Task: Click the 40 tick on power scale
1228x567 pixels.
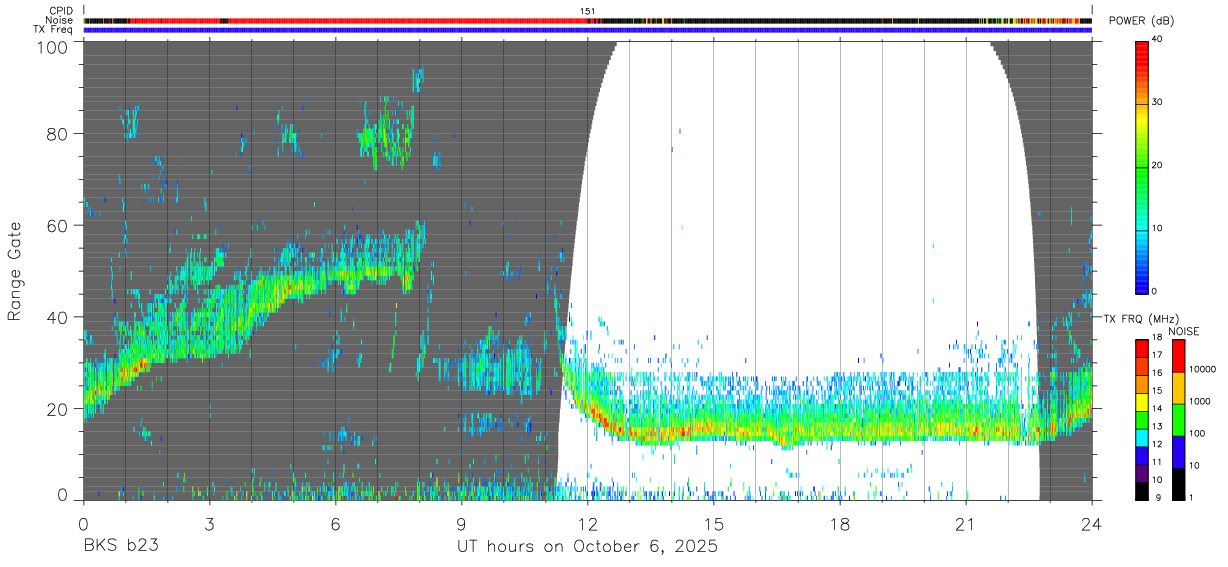Action: (1159, 40)
